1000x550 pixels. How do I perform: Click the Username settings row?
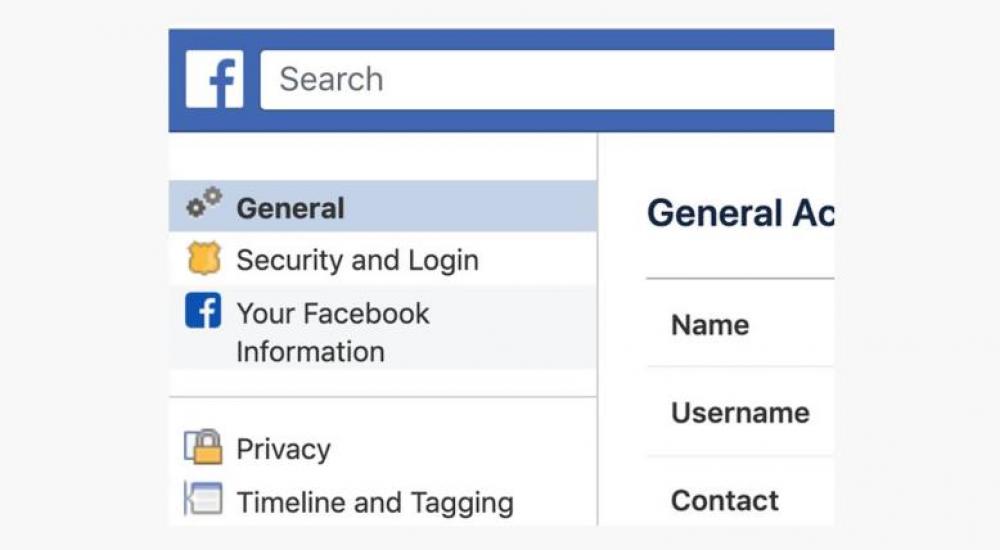[x=740, y=412]
